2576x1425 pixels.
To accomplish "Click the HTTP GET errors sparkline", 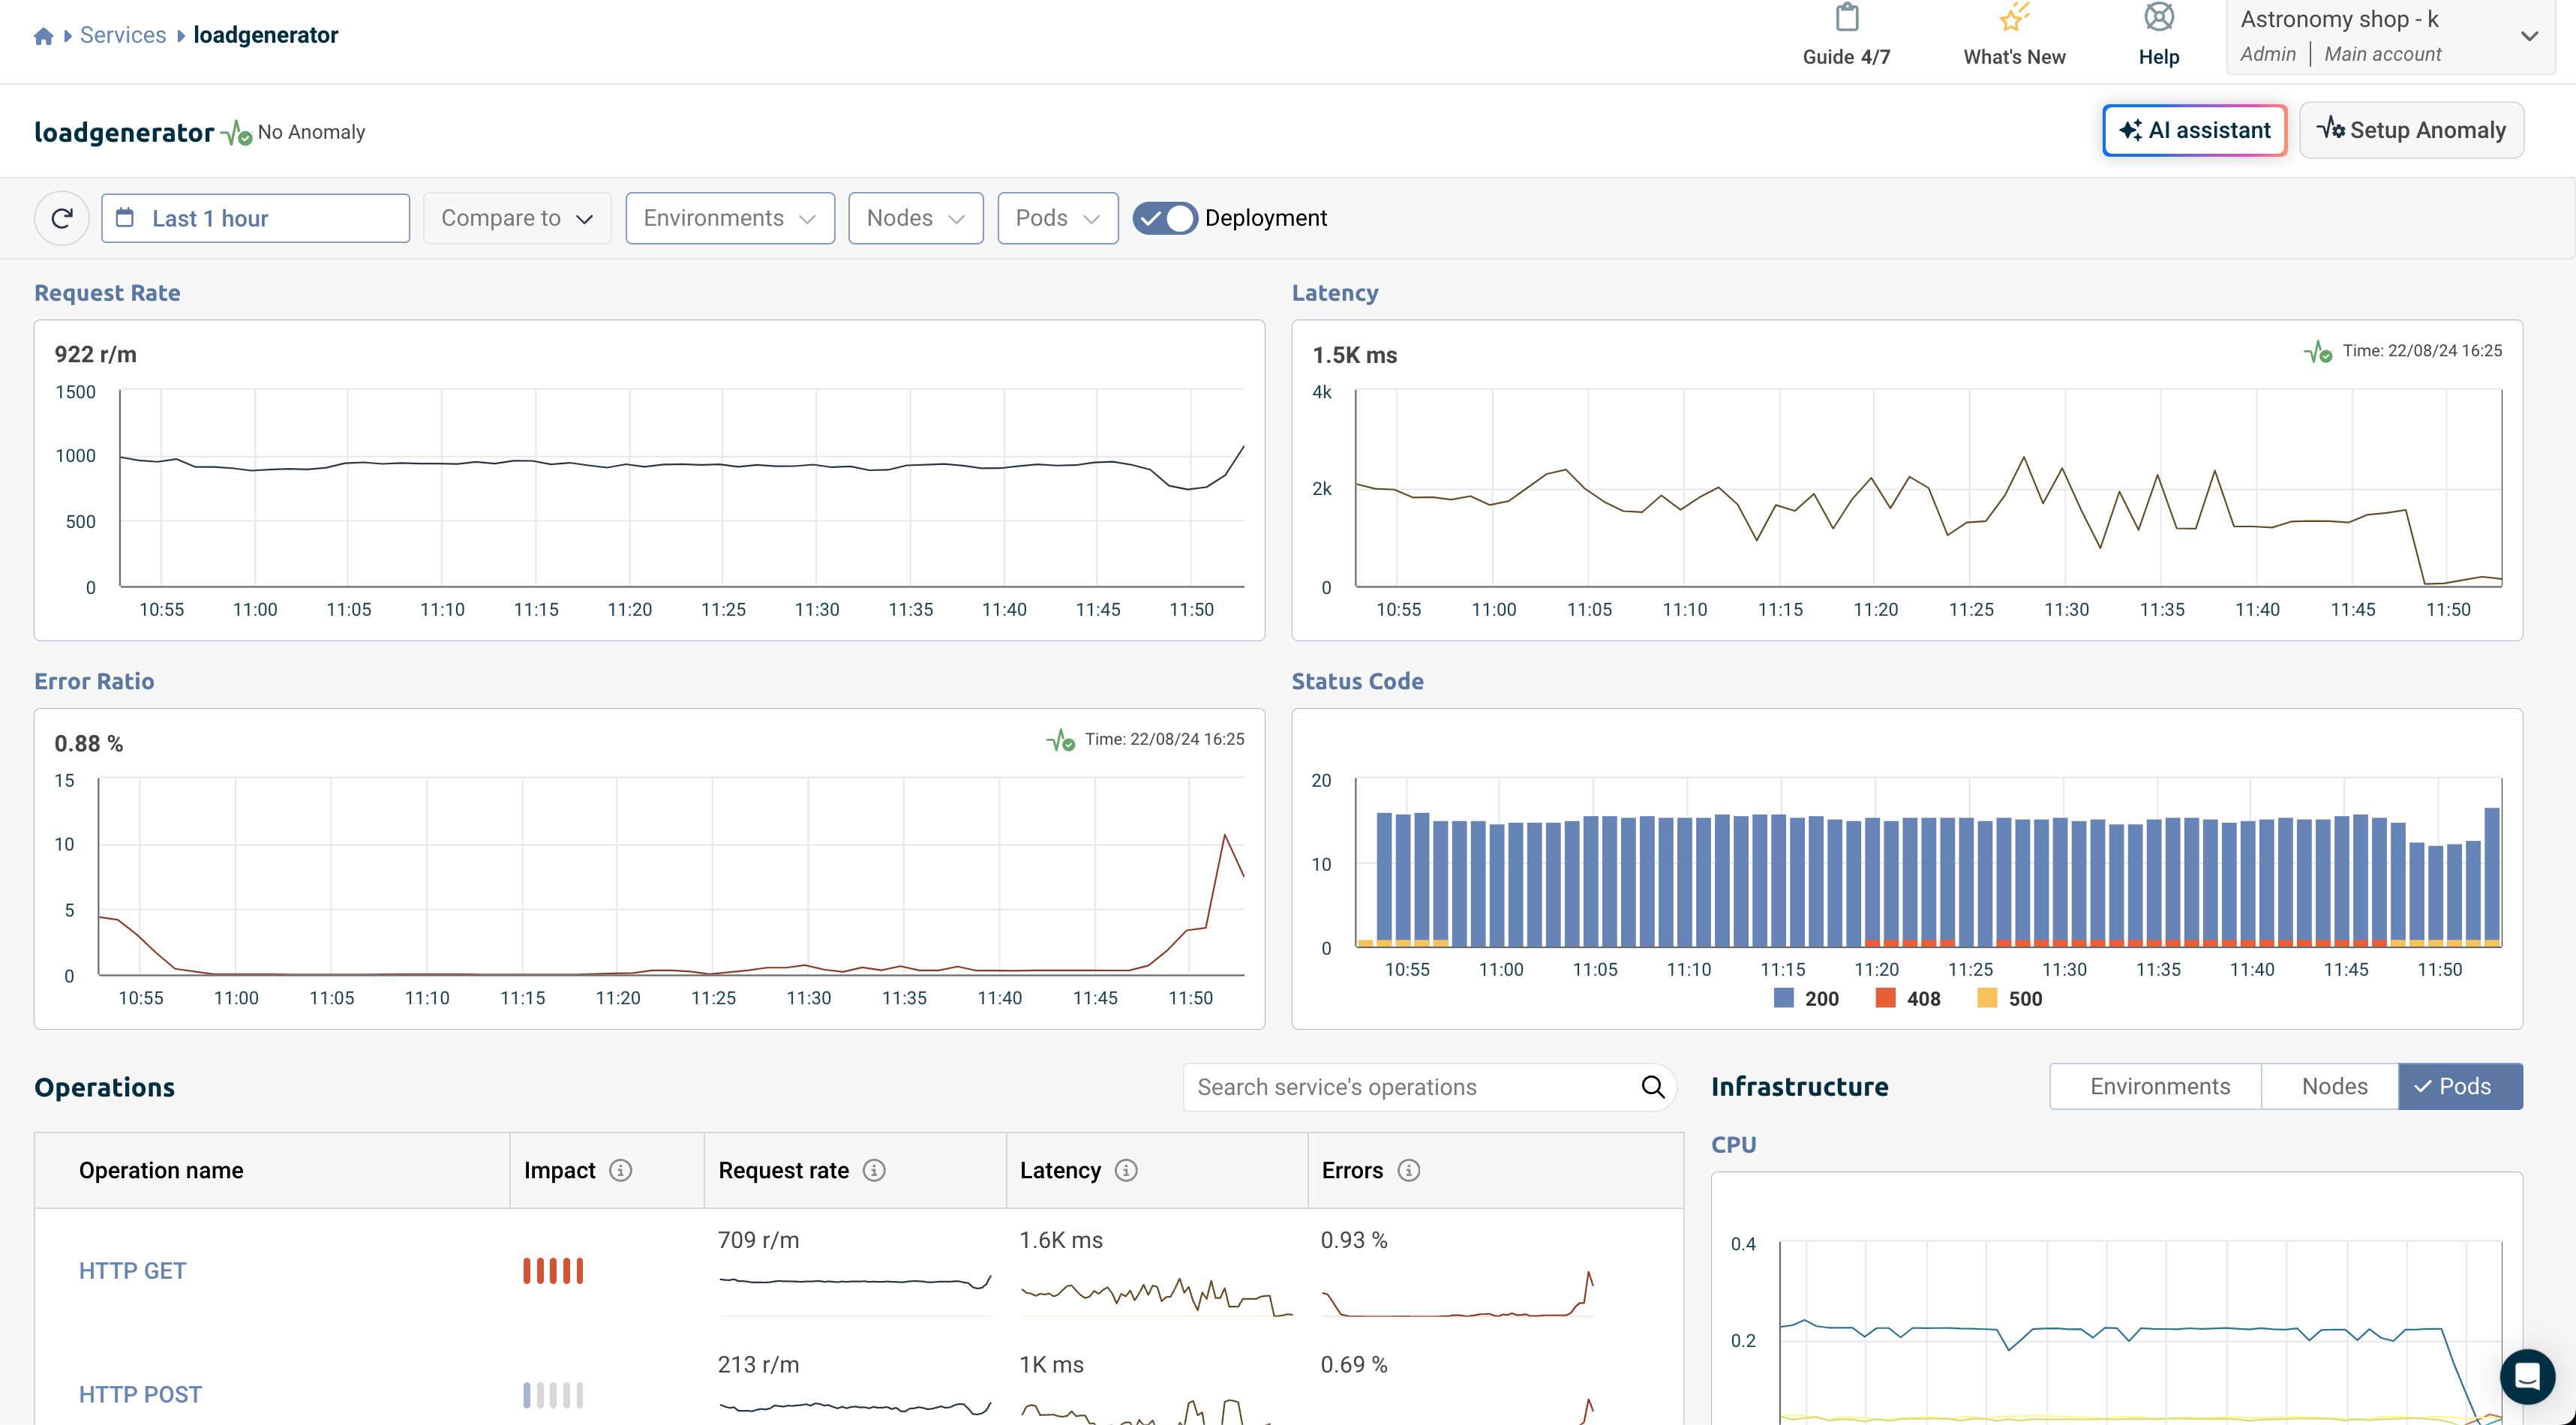I will (x=1457, y=1294).
